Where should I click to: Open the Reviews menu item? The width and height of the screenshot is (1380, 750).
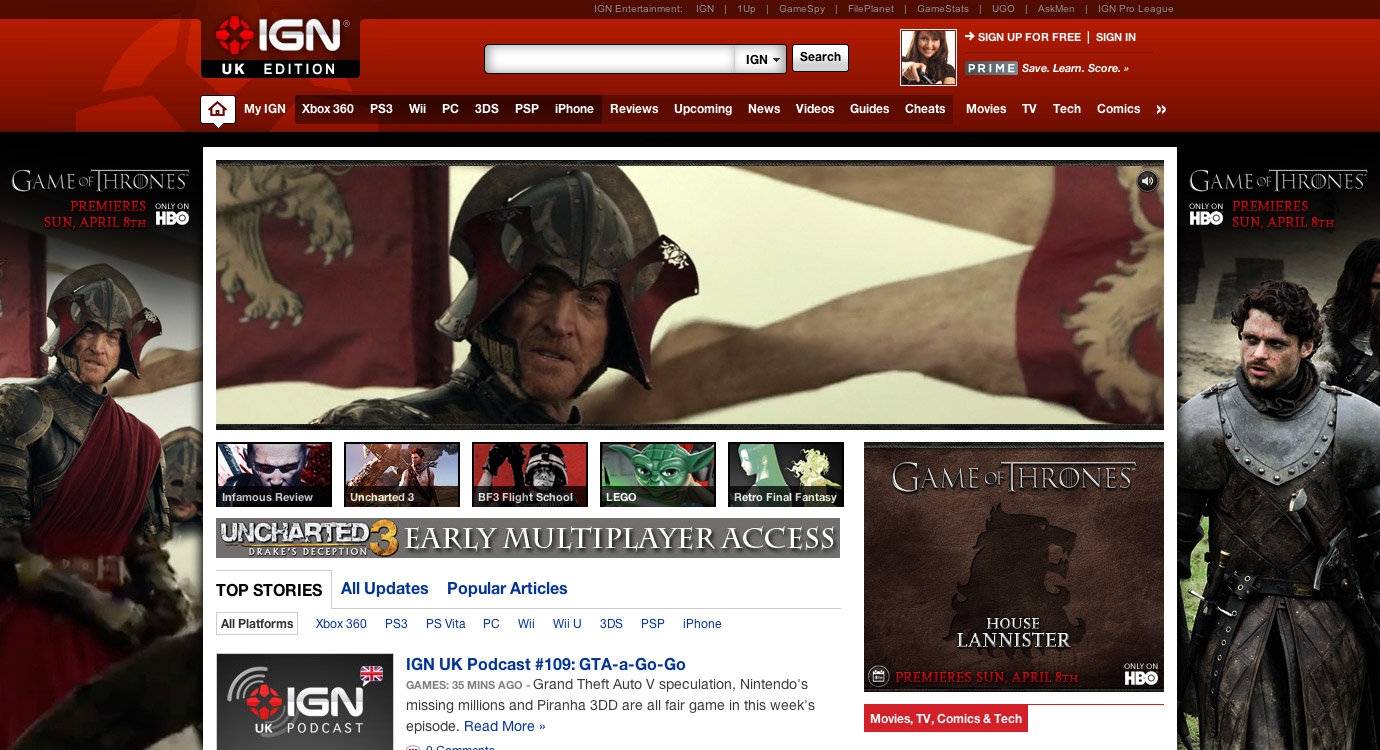634,109
